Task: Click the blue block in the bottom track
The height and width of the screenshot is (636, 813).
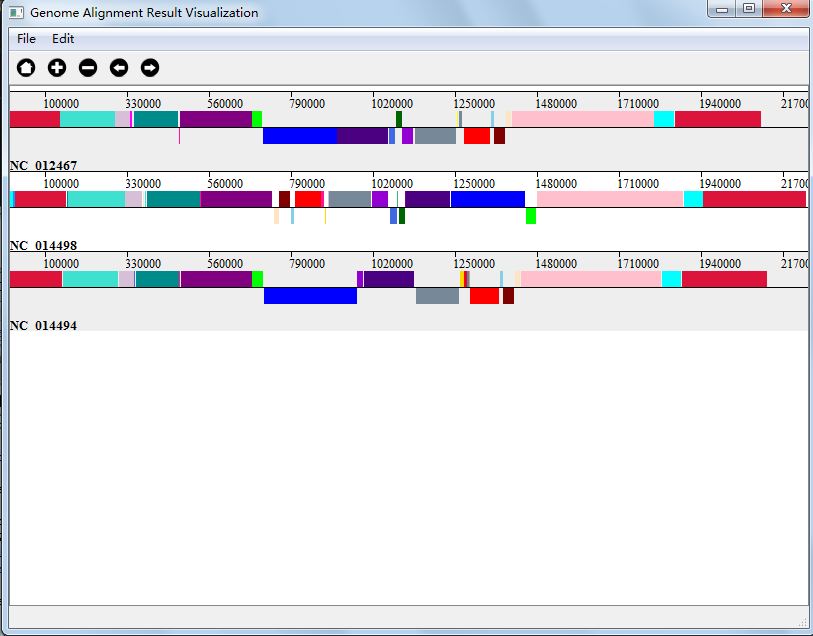Action: click(x=311, y=295)
